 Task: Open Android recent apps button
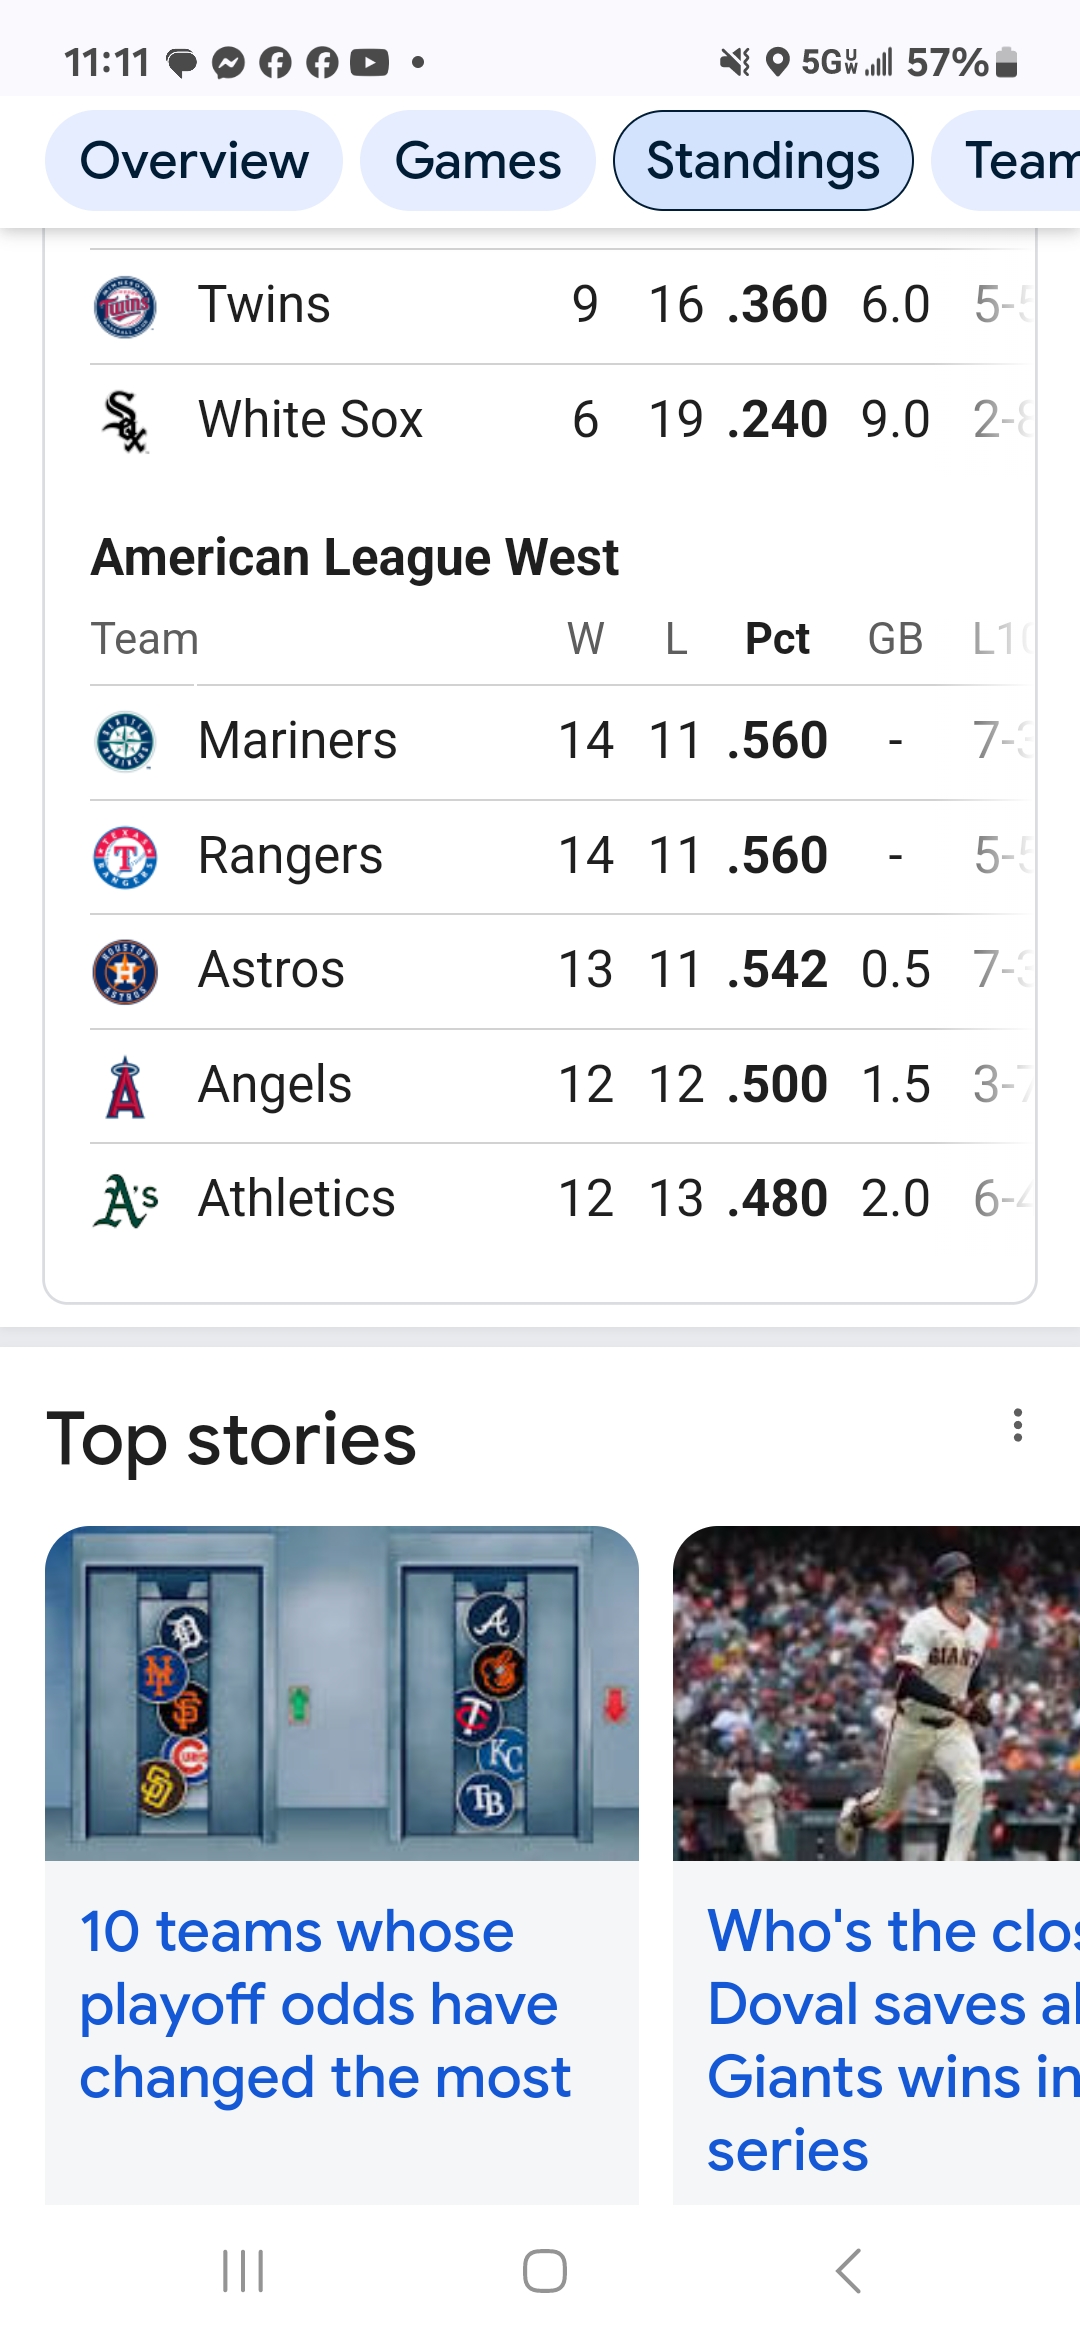tap(243, 2271)
